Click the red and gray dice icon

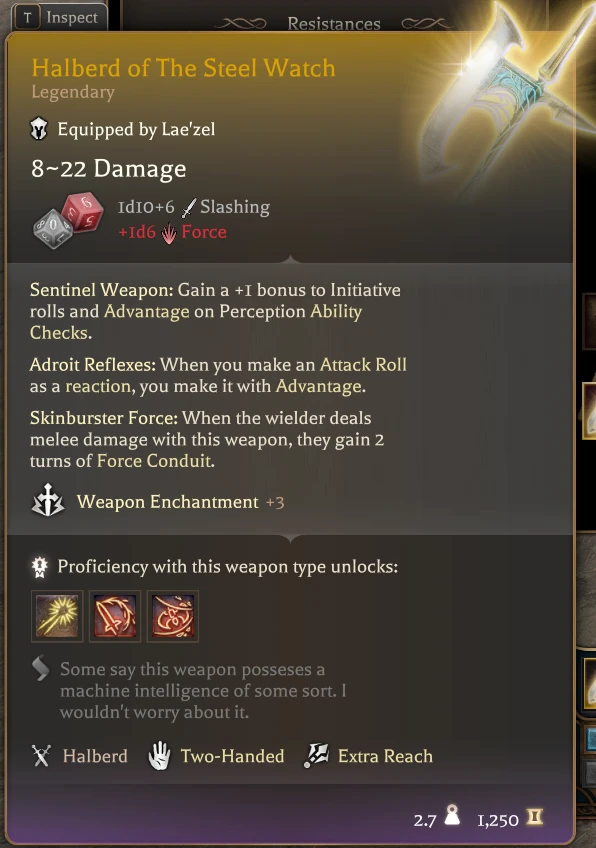coord(68,220)
